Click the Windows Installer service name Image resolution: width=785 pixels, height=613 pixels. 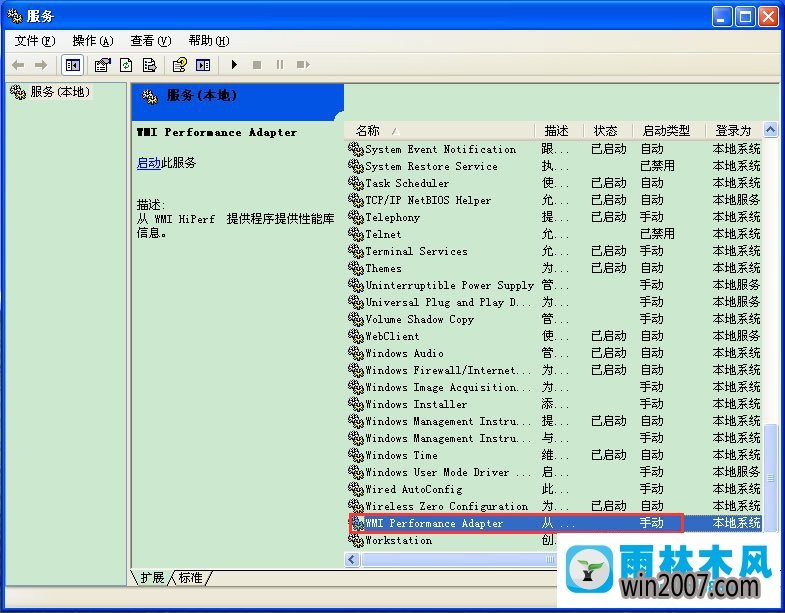point(416,404)
